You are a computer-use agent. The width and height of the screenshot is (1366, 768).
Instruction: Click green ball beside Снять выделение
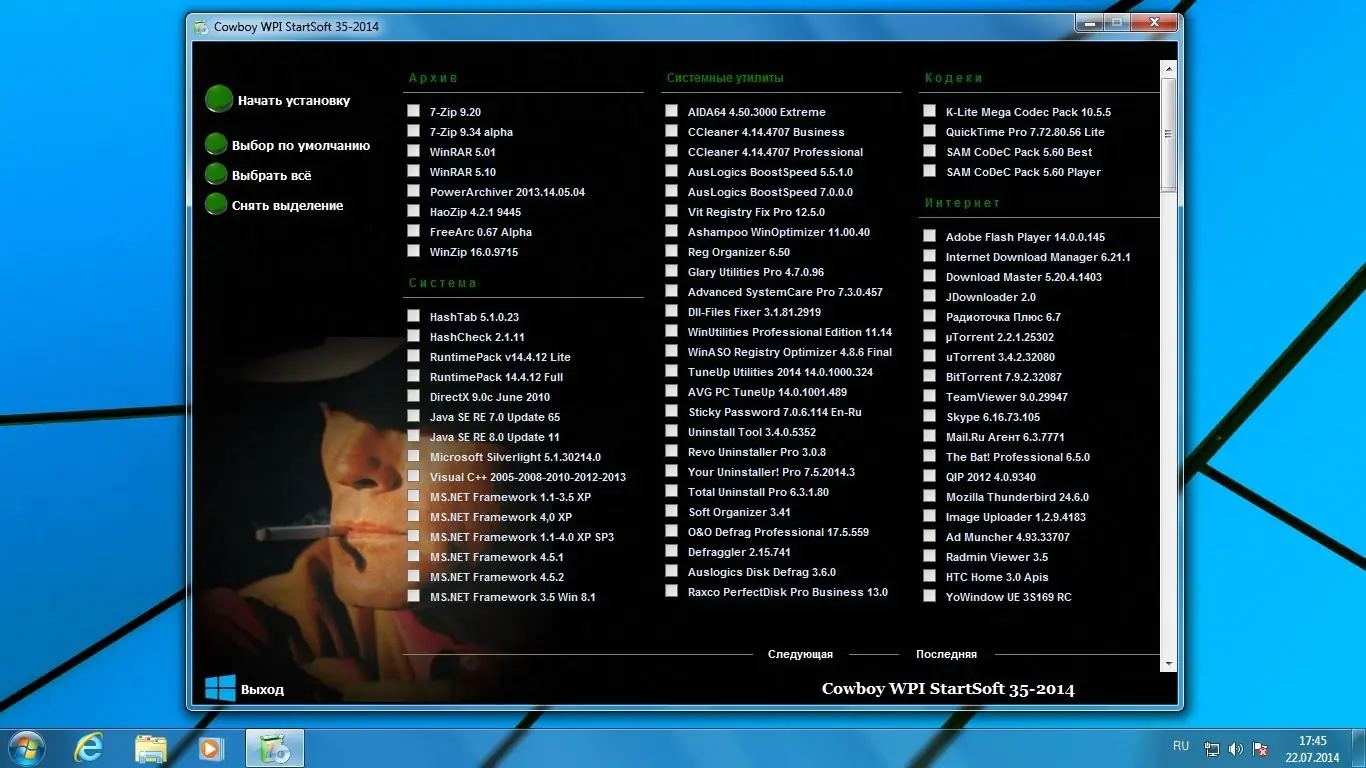216,205
